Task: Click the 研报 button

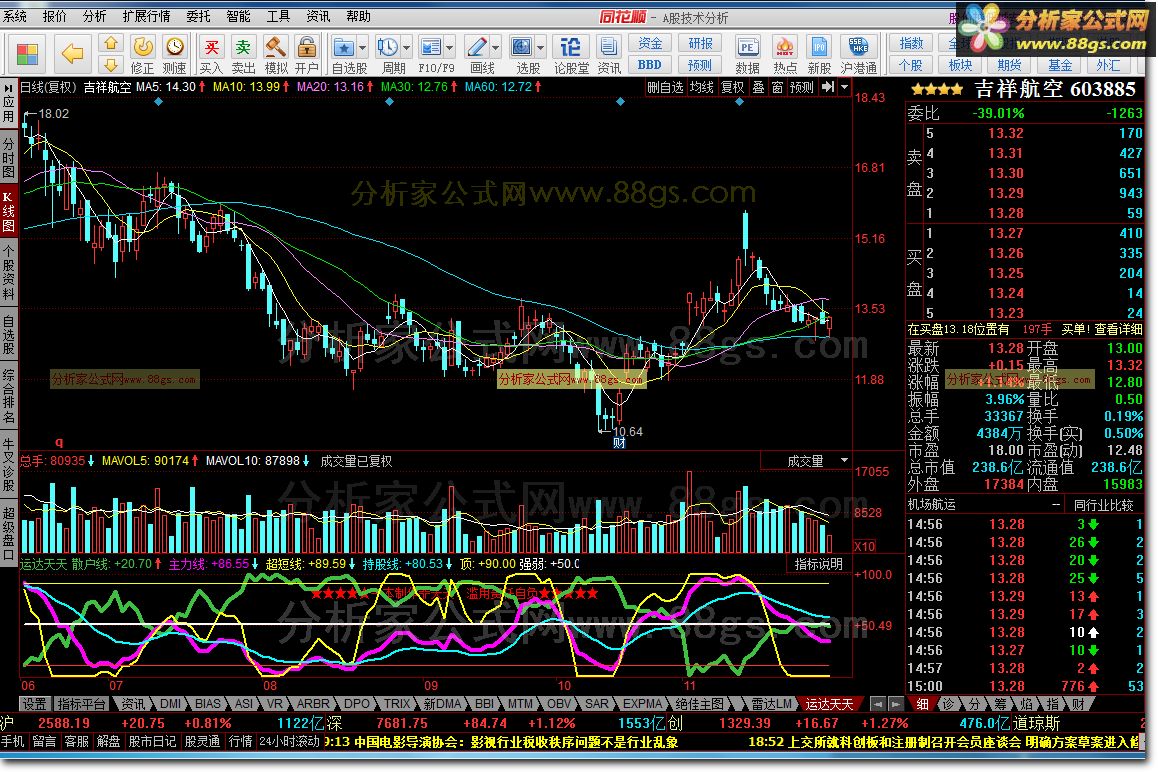Action: pos(700,44)
